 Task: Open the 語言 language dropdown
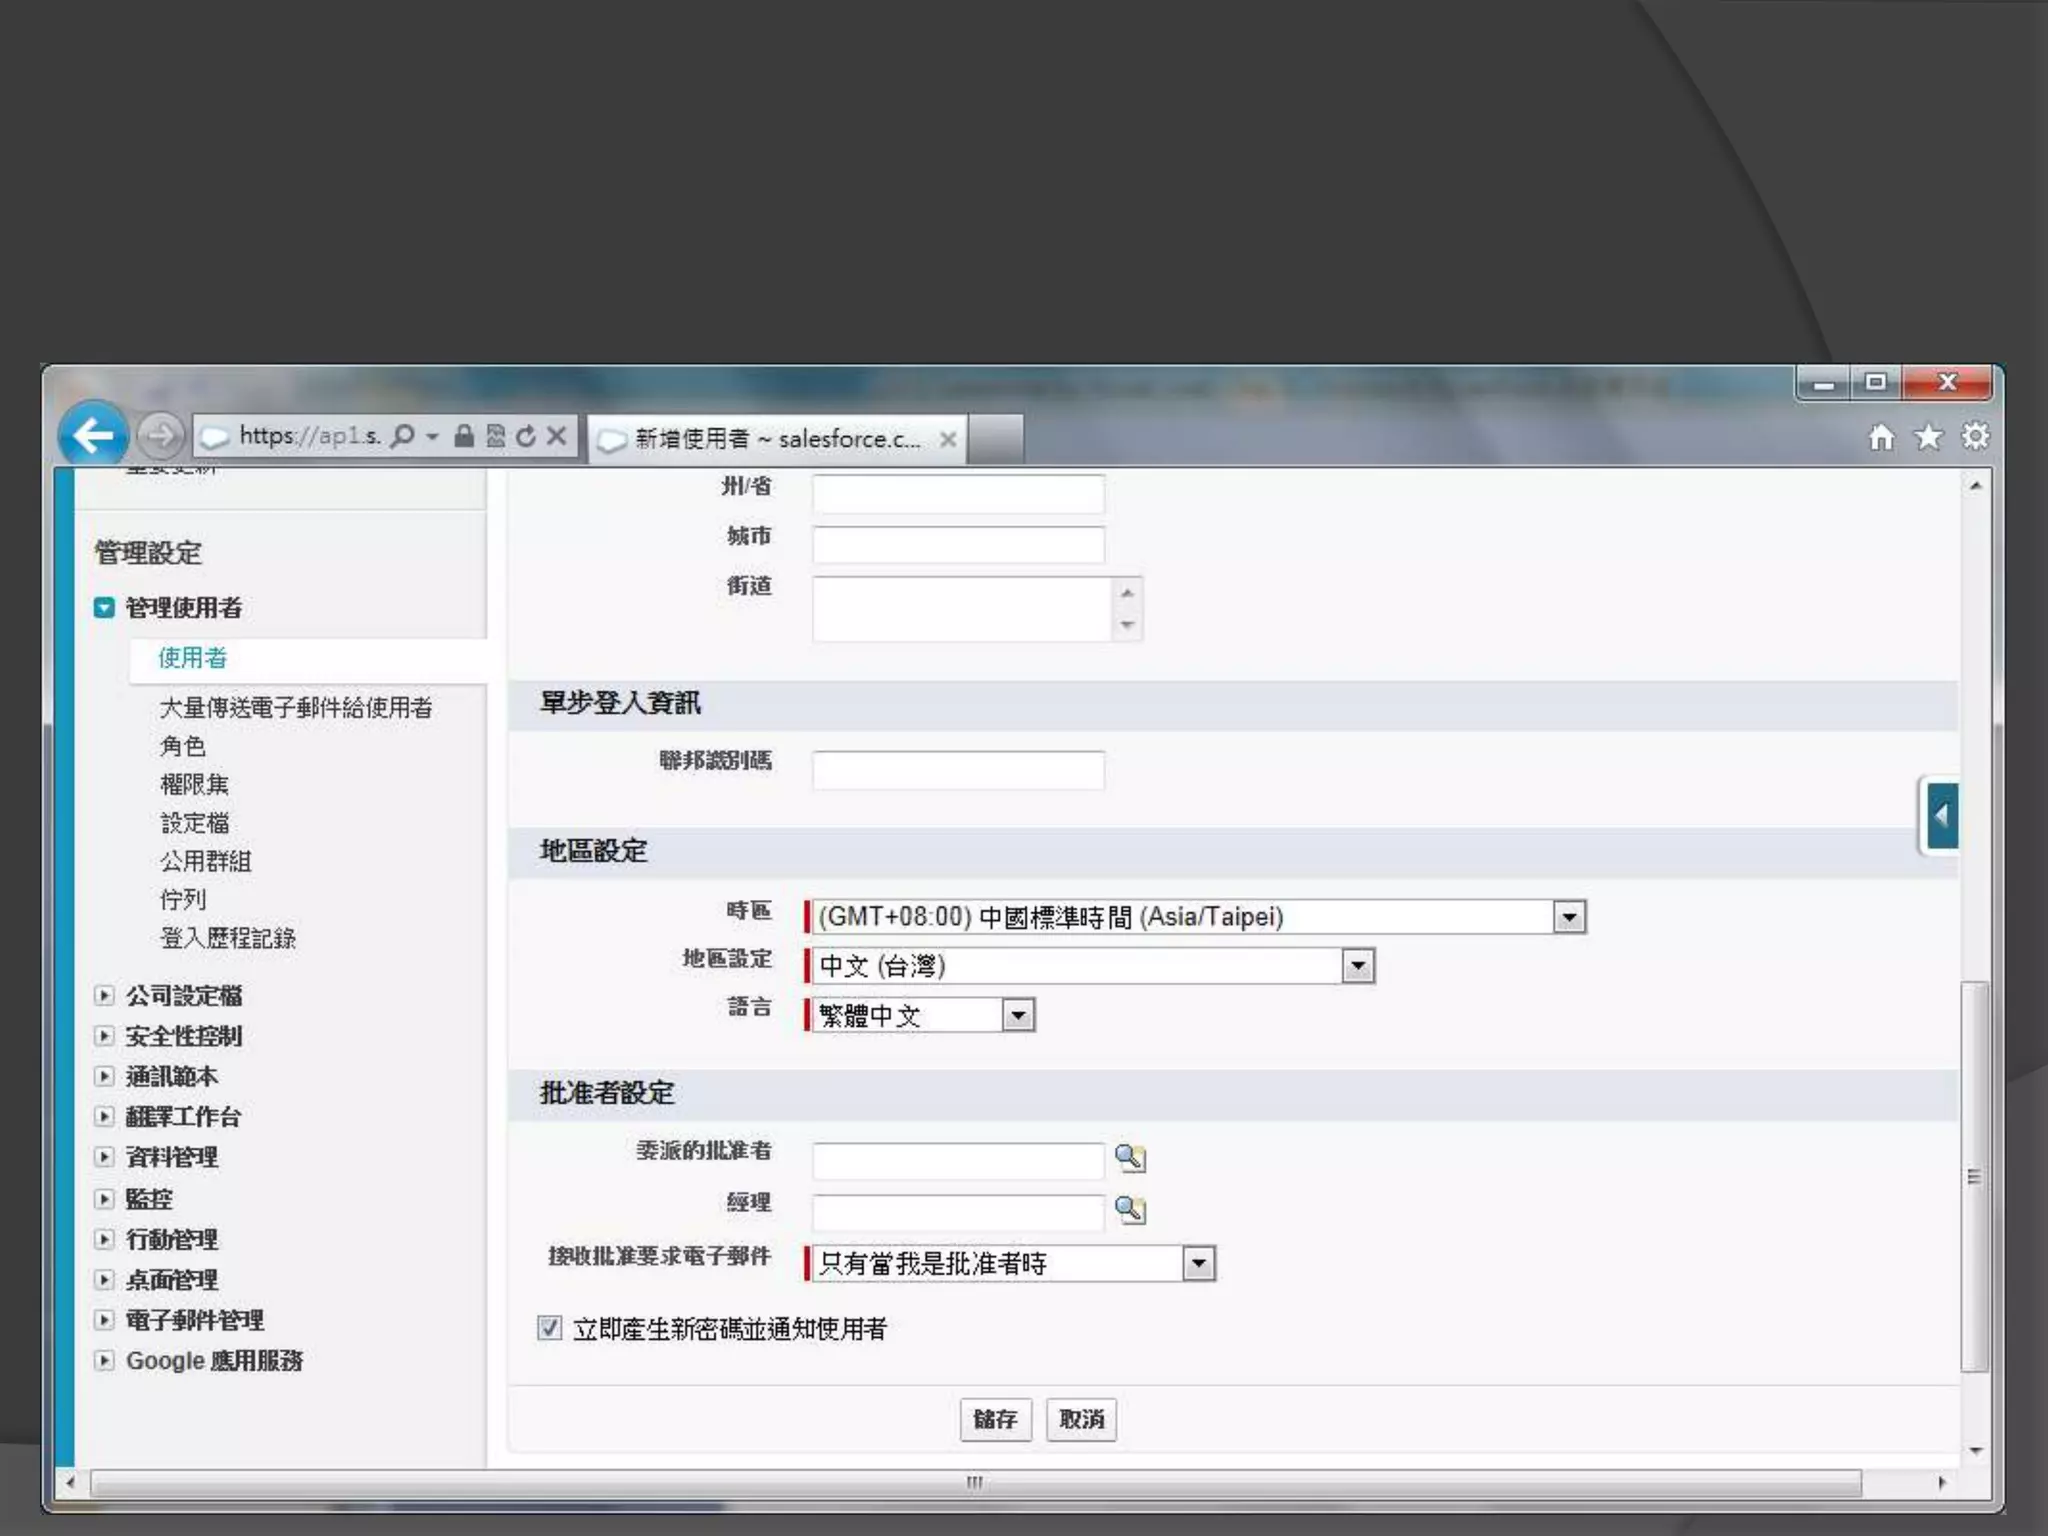(x=1017, y=1016)
